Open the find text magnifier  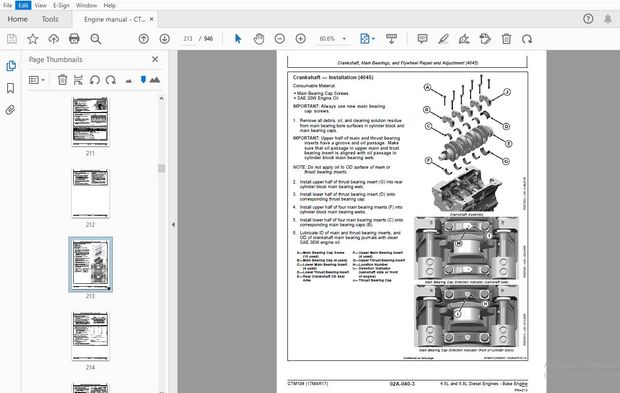(x=96, y=38)
